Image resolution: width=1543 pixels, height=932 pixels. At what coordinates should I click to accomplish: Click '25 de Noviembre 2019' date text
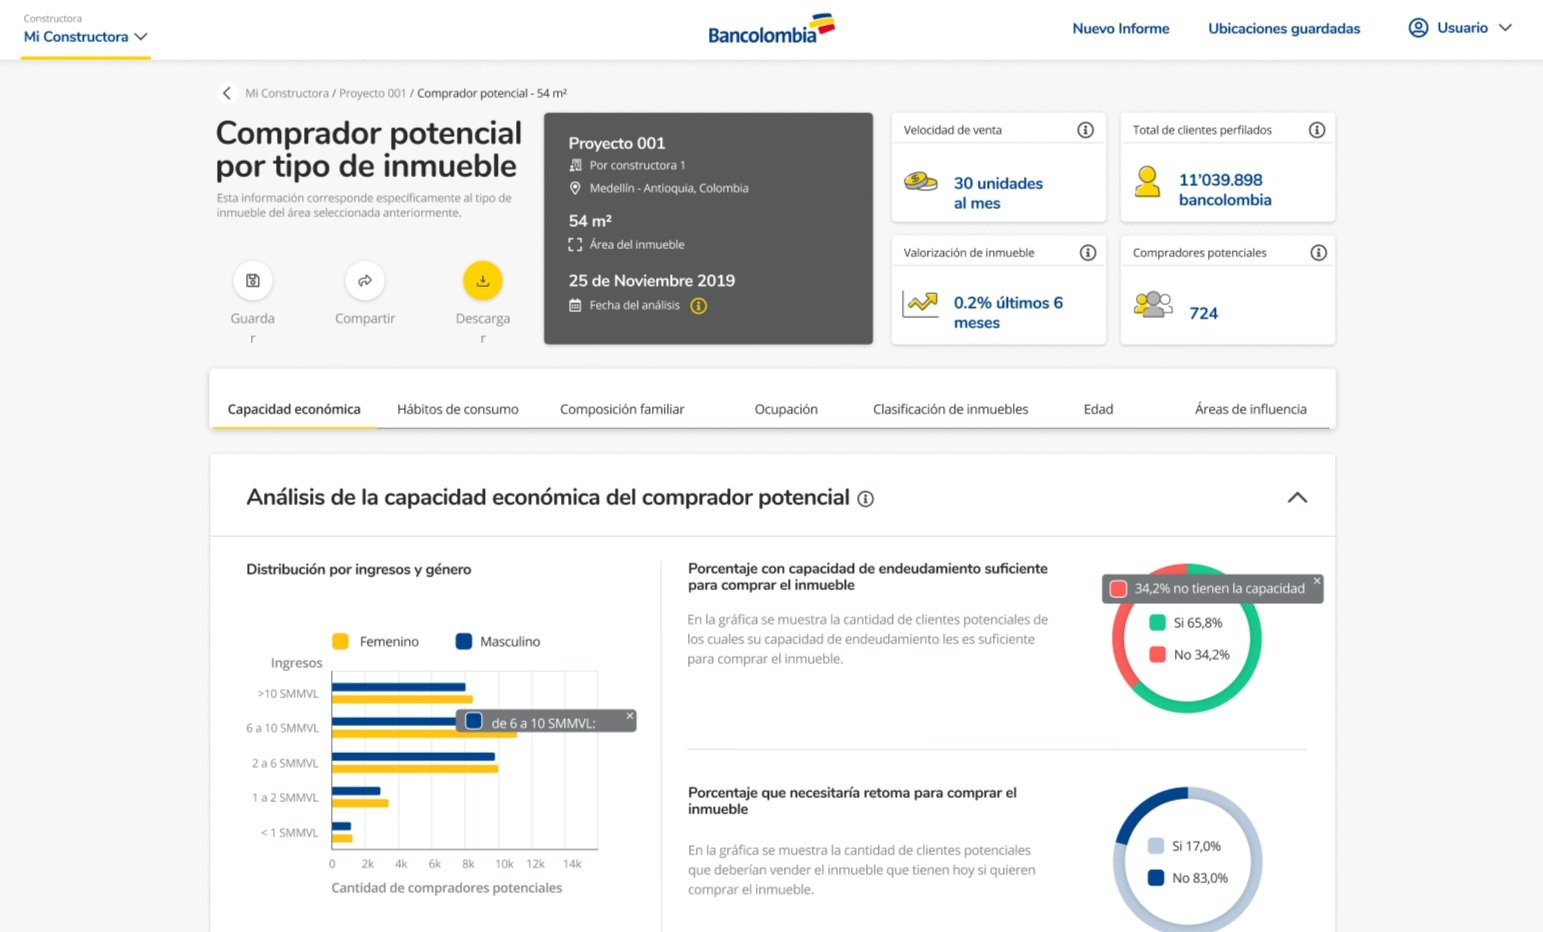pos(652,281)
